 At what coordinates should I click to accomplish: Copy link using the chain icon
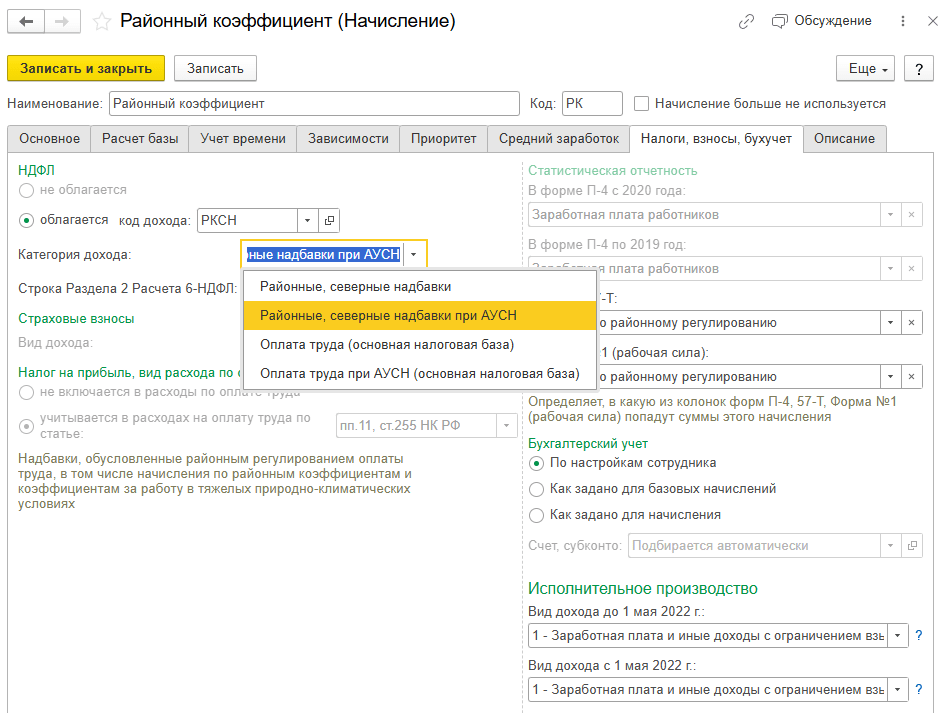point(746,21)
